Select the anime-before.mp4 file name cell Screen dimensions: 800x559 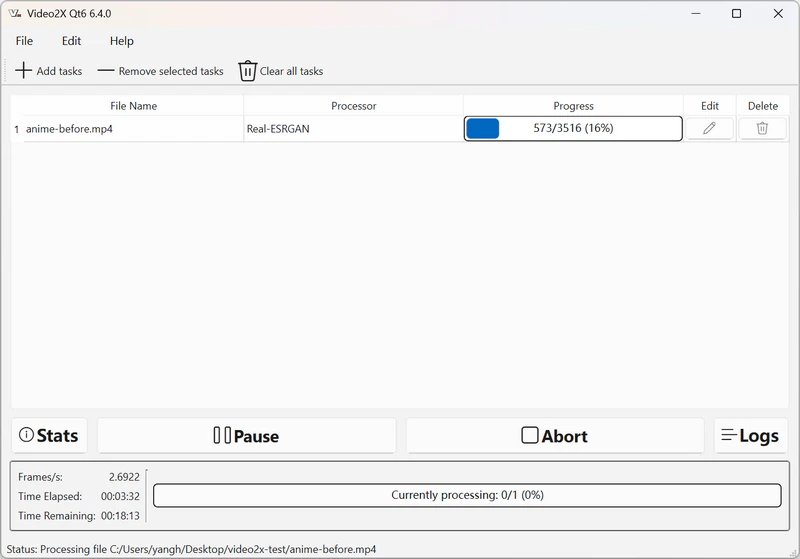click(133, 129)
